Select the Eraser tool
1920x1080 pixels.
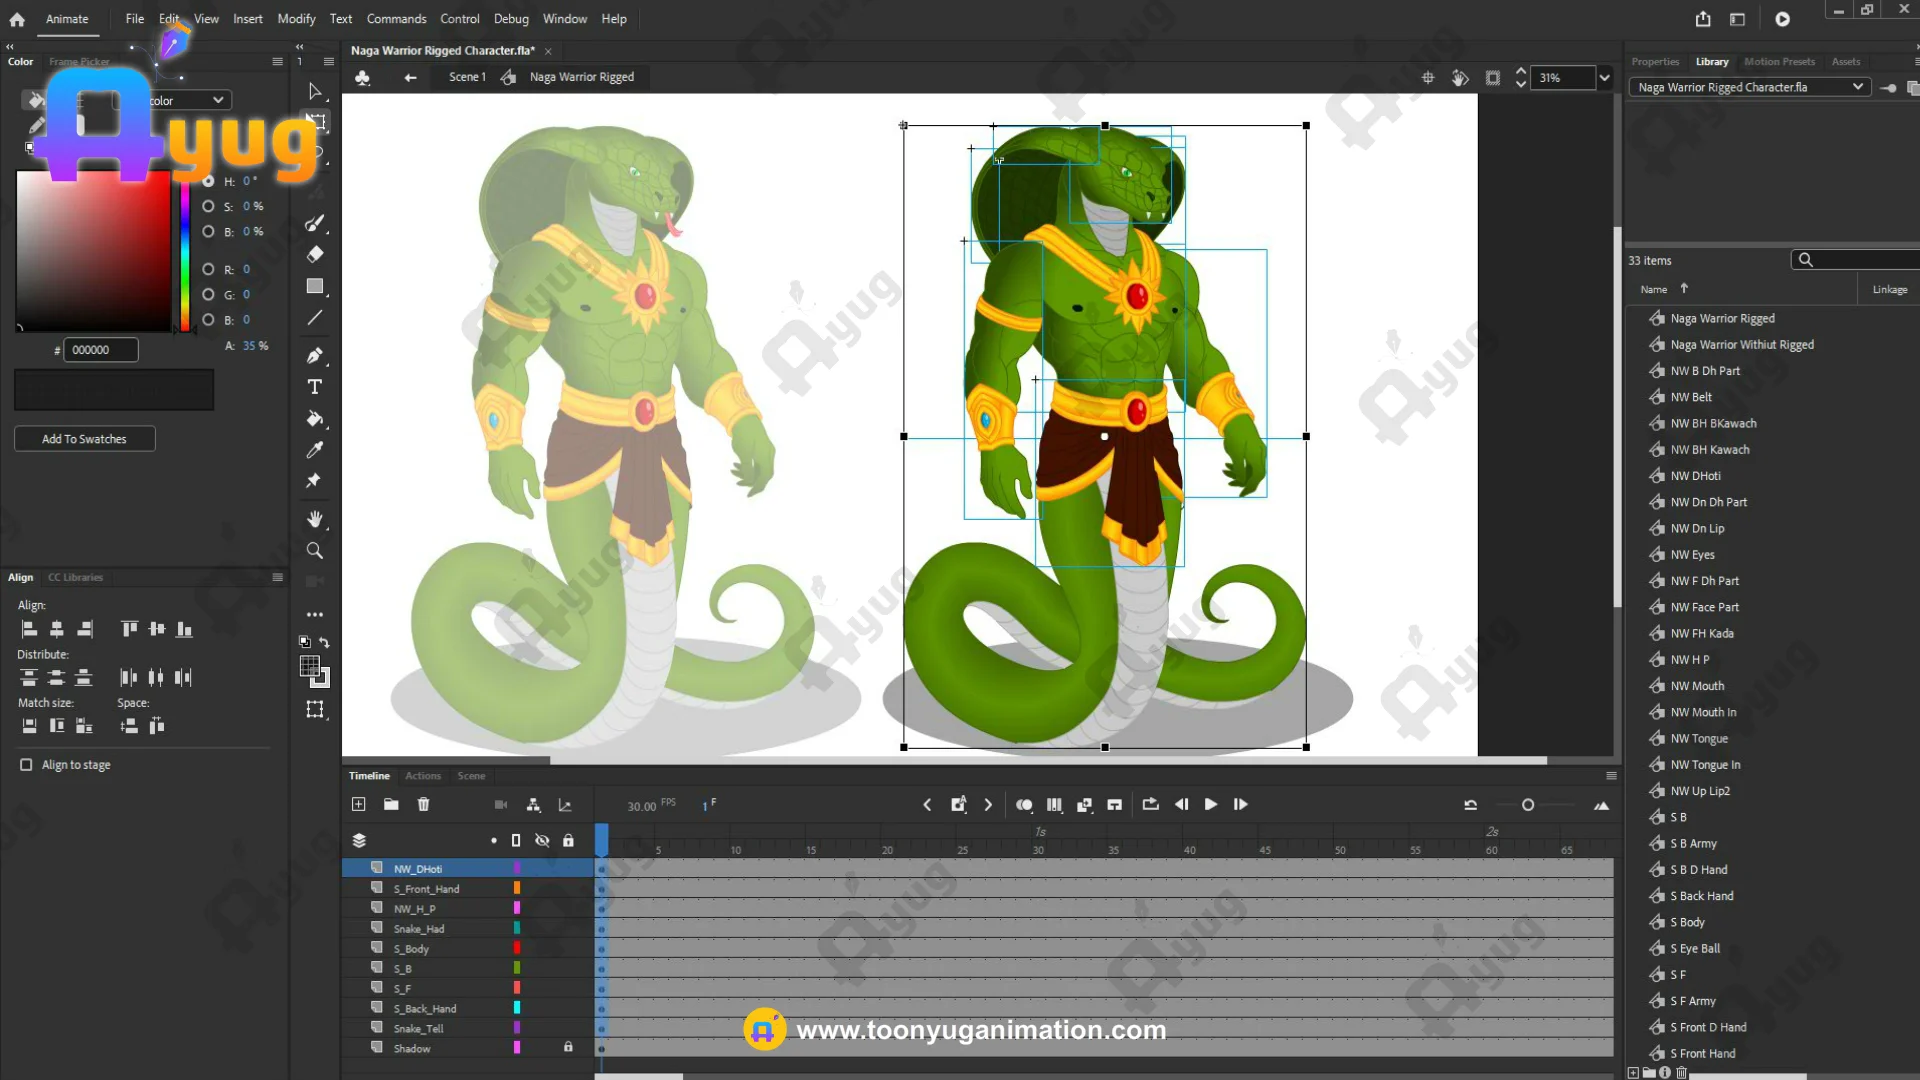point(314,254)
